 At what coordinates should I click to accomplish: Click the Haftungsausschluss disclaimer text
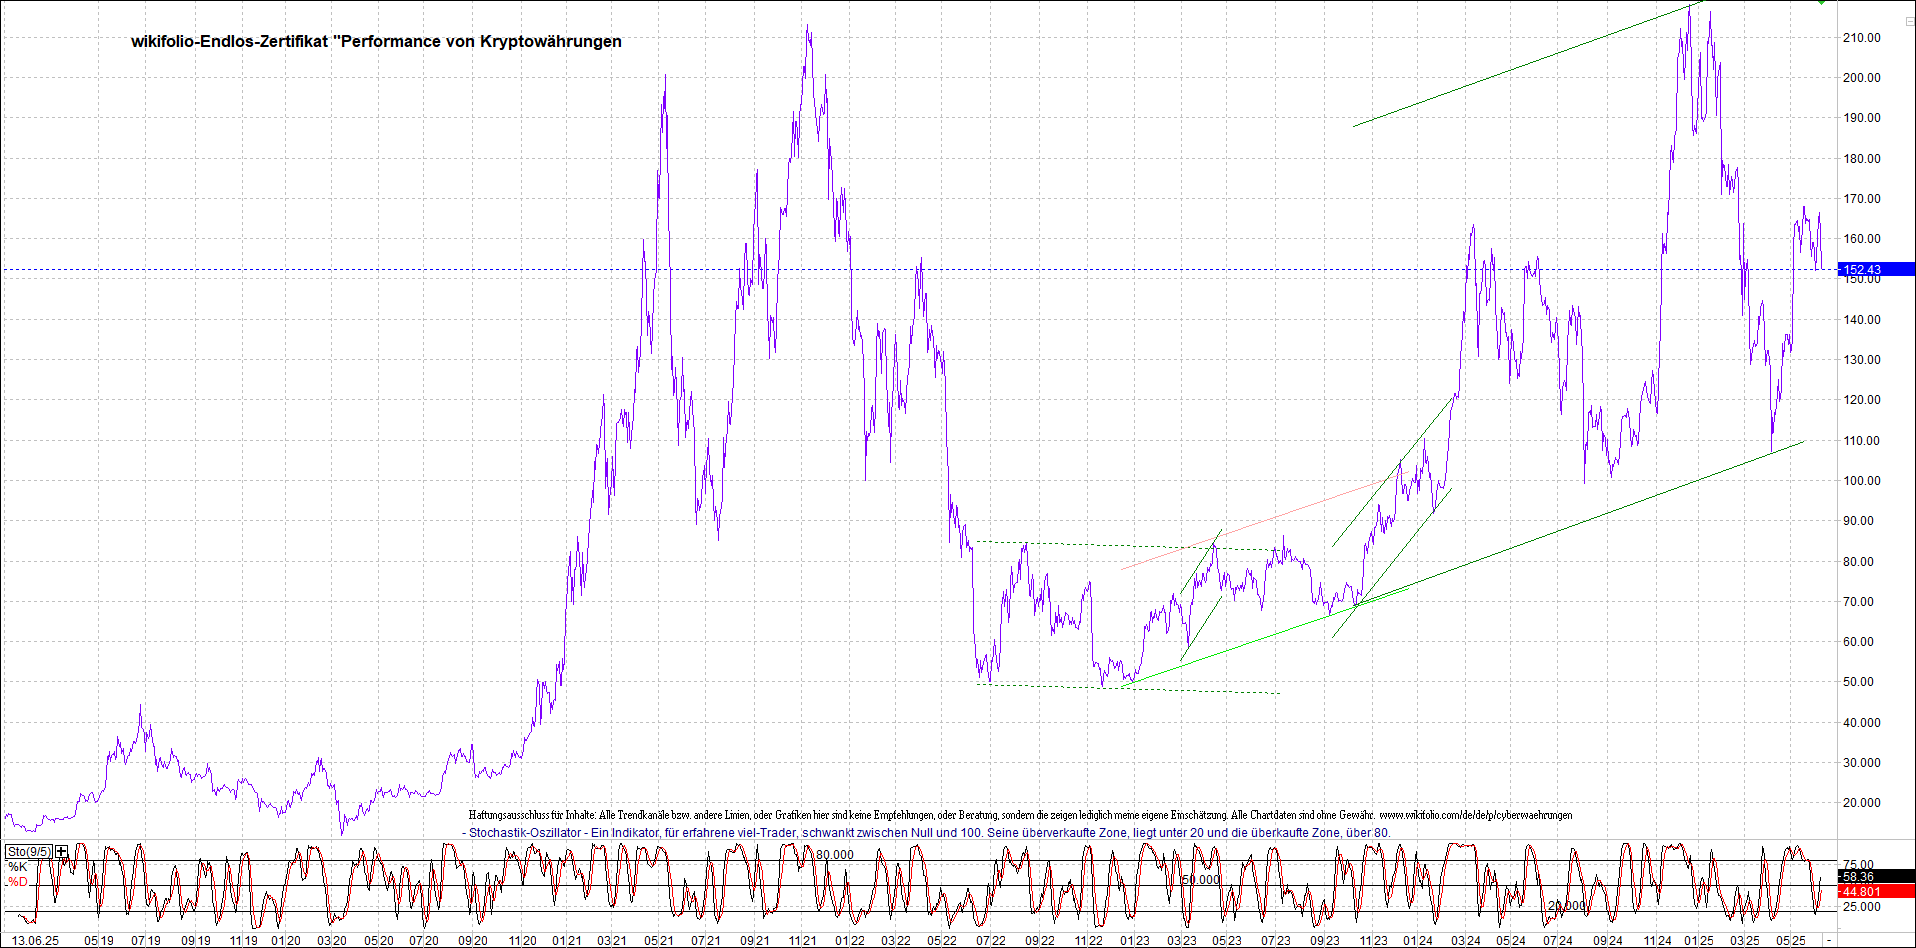click(x=923, y=815)
